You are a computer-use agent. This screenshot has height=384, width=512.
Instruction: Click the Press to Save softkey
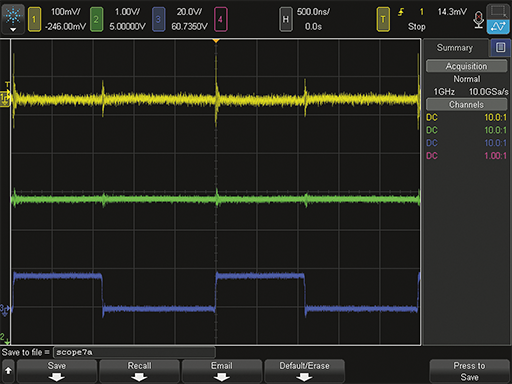469,371
